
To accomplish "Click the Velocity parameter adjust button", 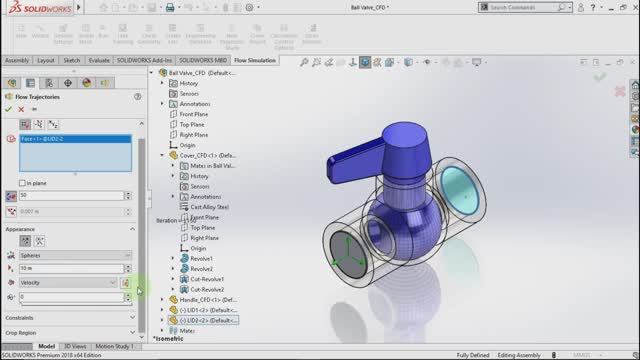I will (126, 283).
